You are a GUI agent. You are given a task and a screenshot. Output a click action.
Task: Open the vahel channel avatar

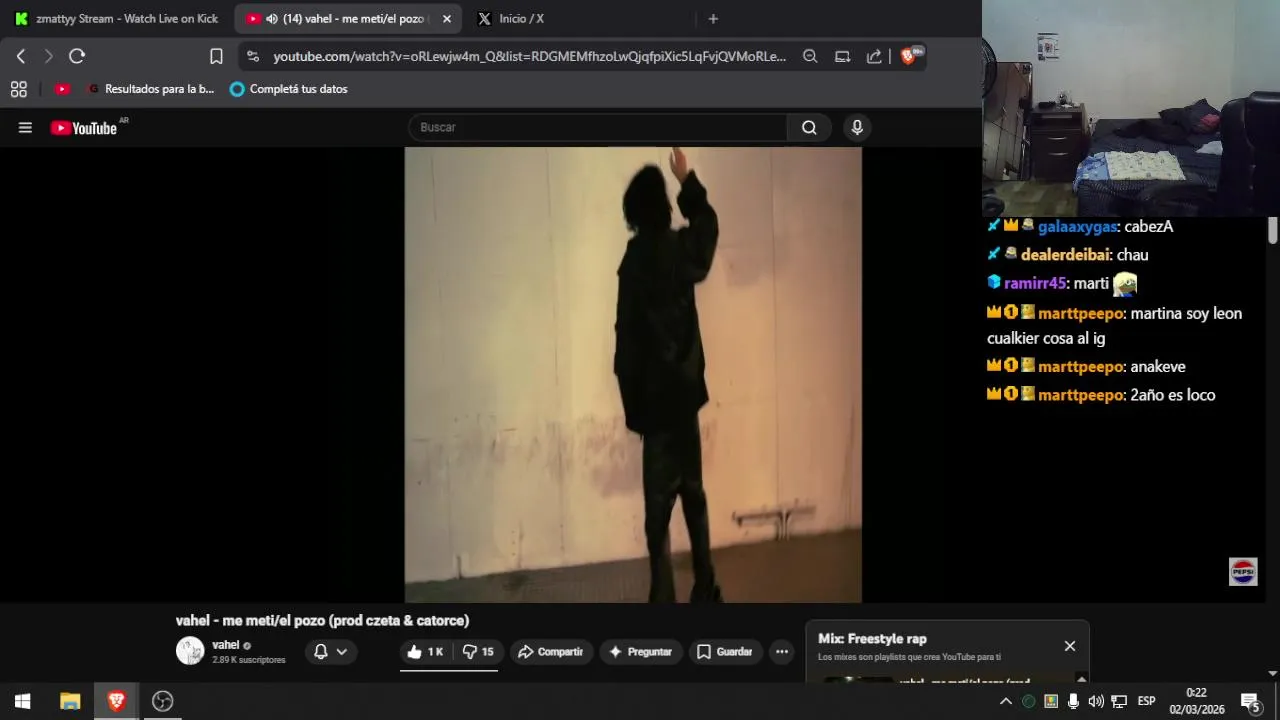pyautogui.click(x=190, y=651)
